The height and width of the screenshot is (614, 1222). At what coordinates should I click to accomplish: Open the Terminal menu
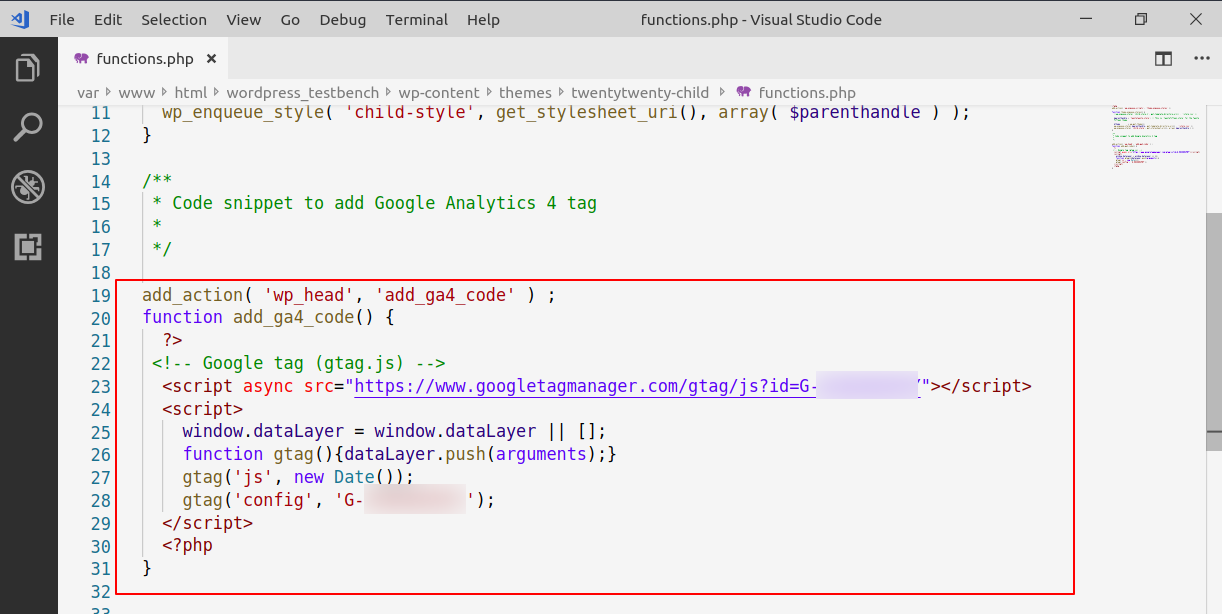(416, 19)
